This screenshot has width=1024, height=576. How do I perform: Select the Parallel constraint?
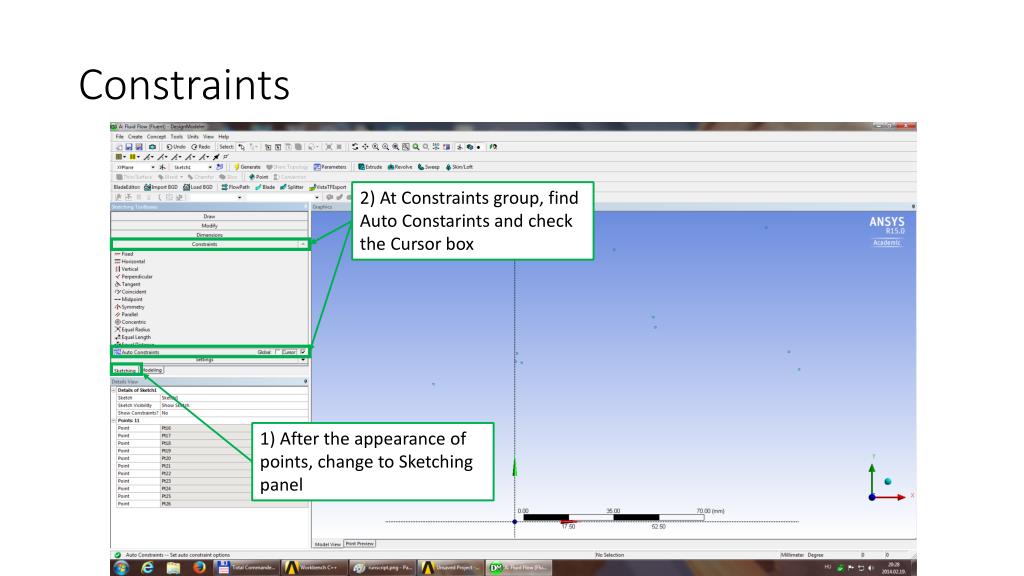coord(127,314)
